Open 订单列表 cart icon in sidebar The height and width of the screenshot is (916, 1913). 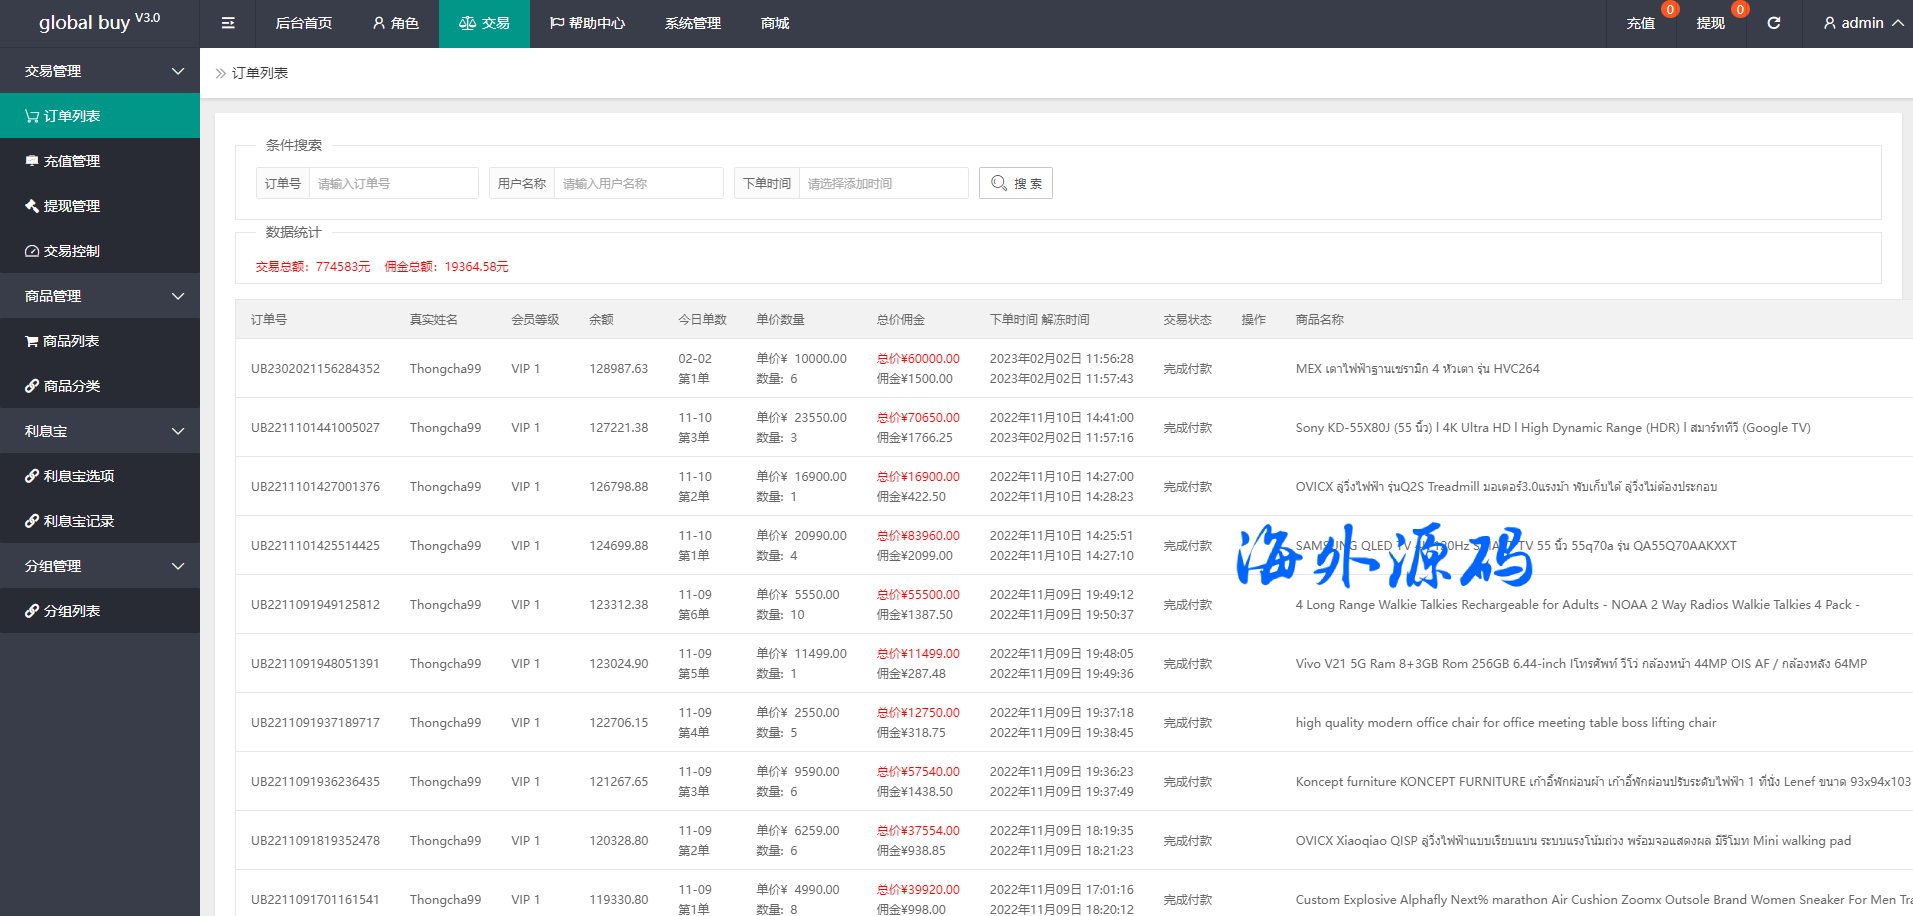(33, 116)
